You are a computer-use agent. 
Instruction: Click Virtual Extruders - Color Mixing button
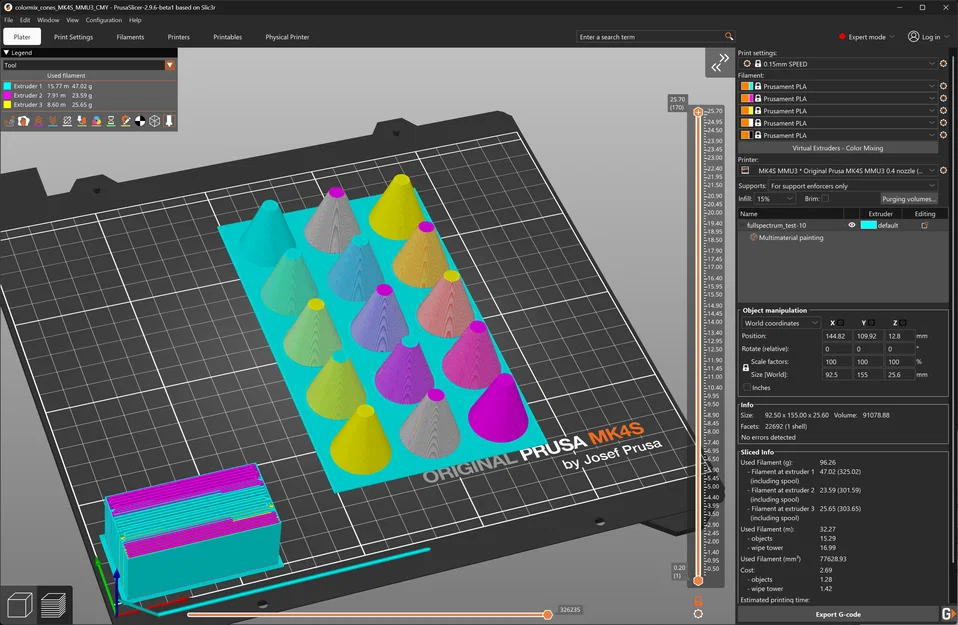[838, 148]
